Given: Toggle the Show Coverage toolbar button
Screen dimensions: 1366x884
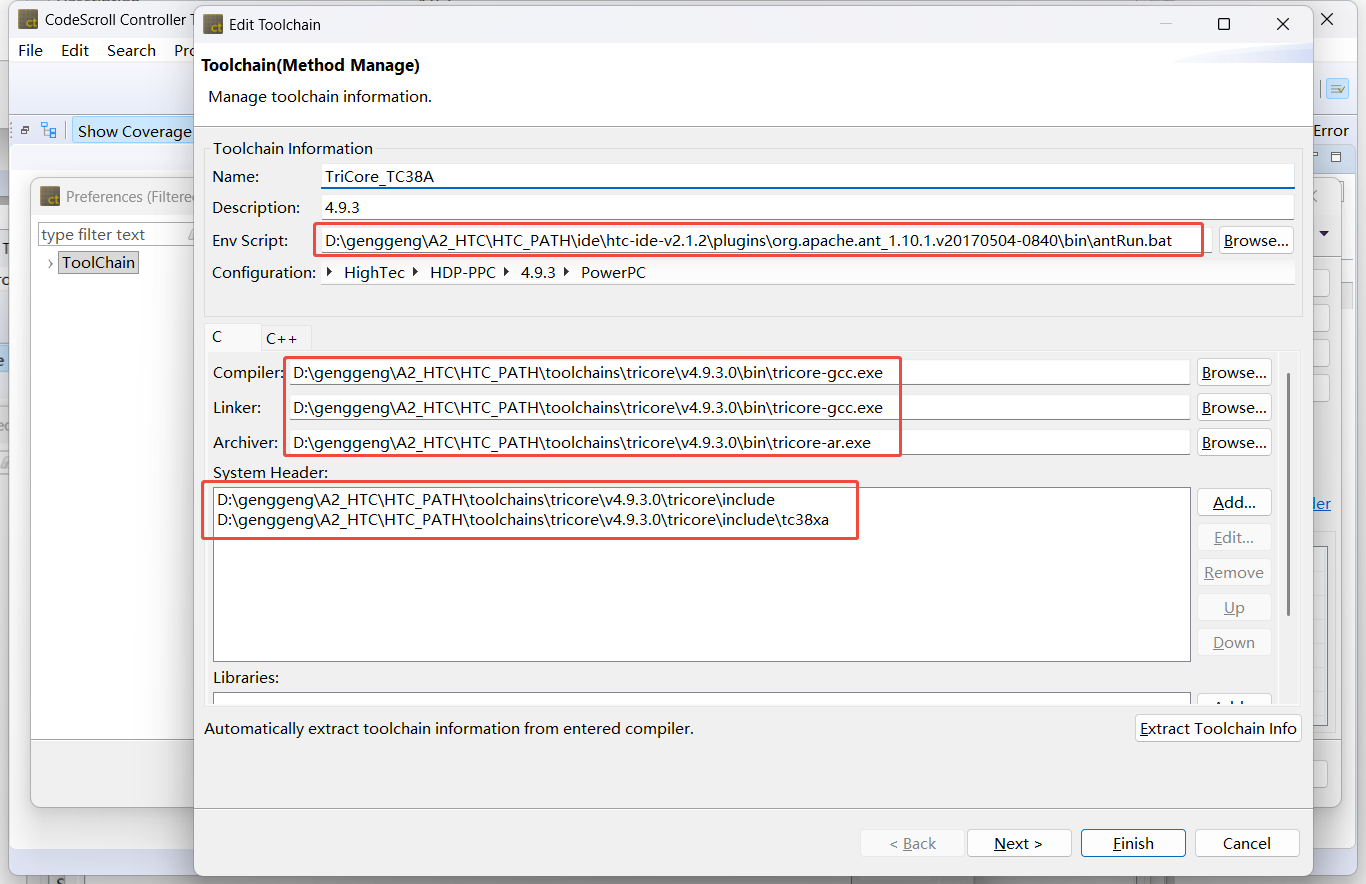Looking at the screenshot, I should pyautogui.click(x=133, y=131).
